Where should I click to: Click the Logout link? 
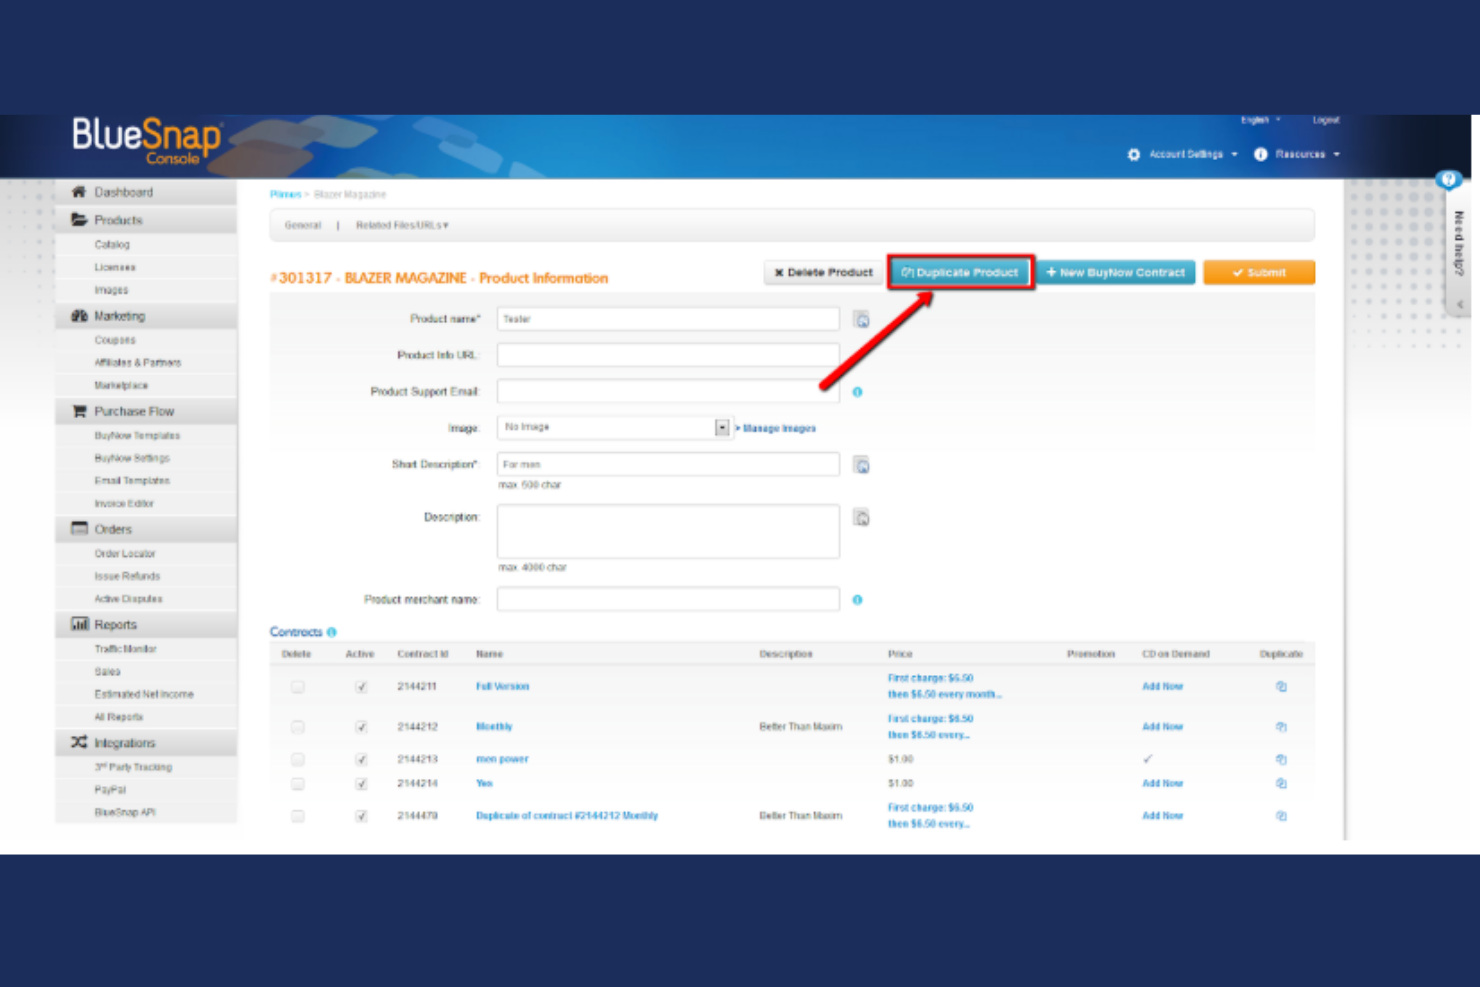pos(1326,120)
